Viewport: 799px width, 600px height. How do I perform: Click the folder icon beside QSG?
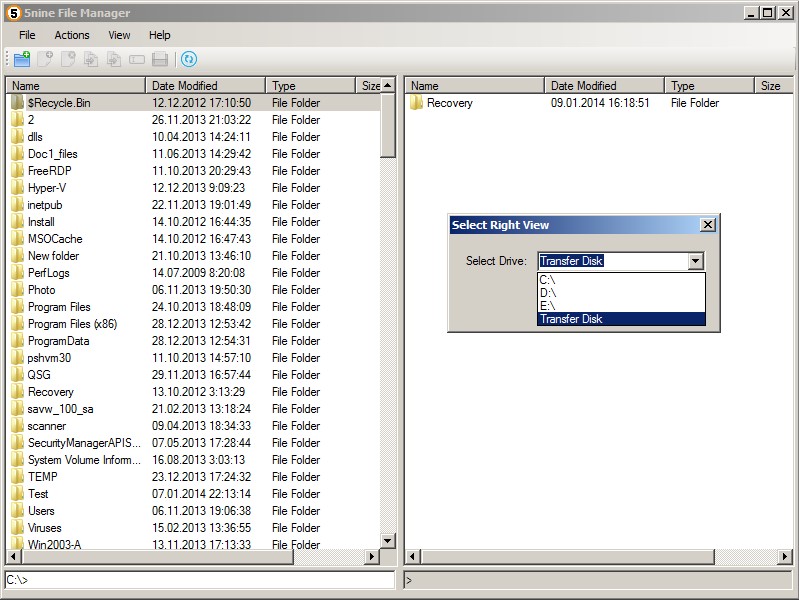coord(17,375)
